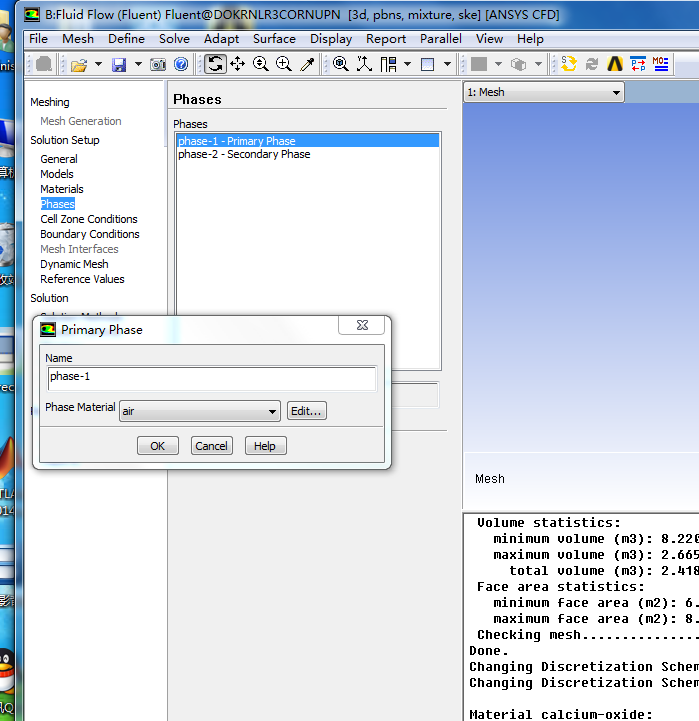Screen dimensions: 699x721
Task: Open the Help menu
Action: [530, 39]
